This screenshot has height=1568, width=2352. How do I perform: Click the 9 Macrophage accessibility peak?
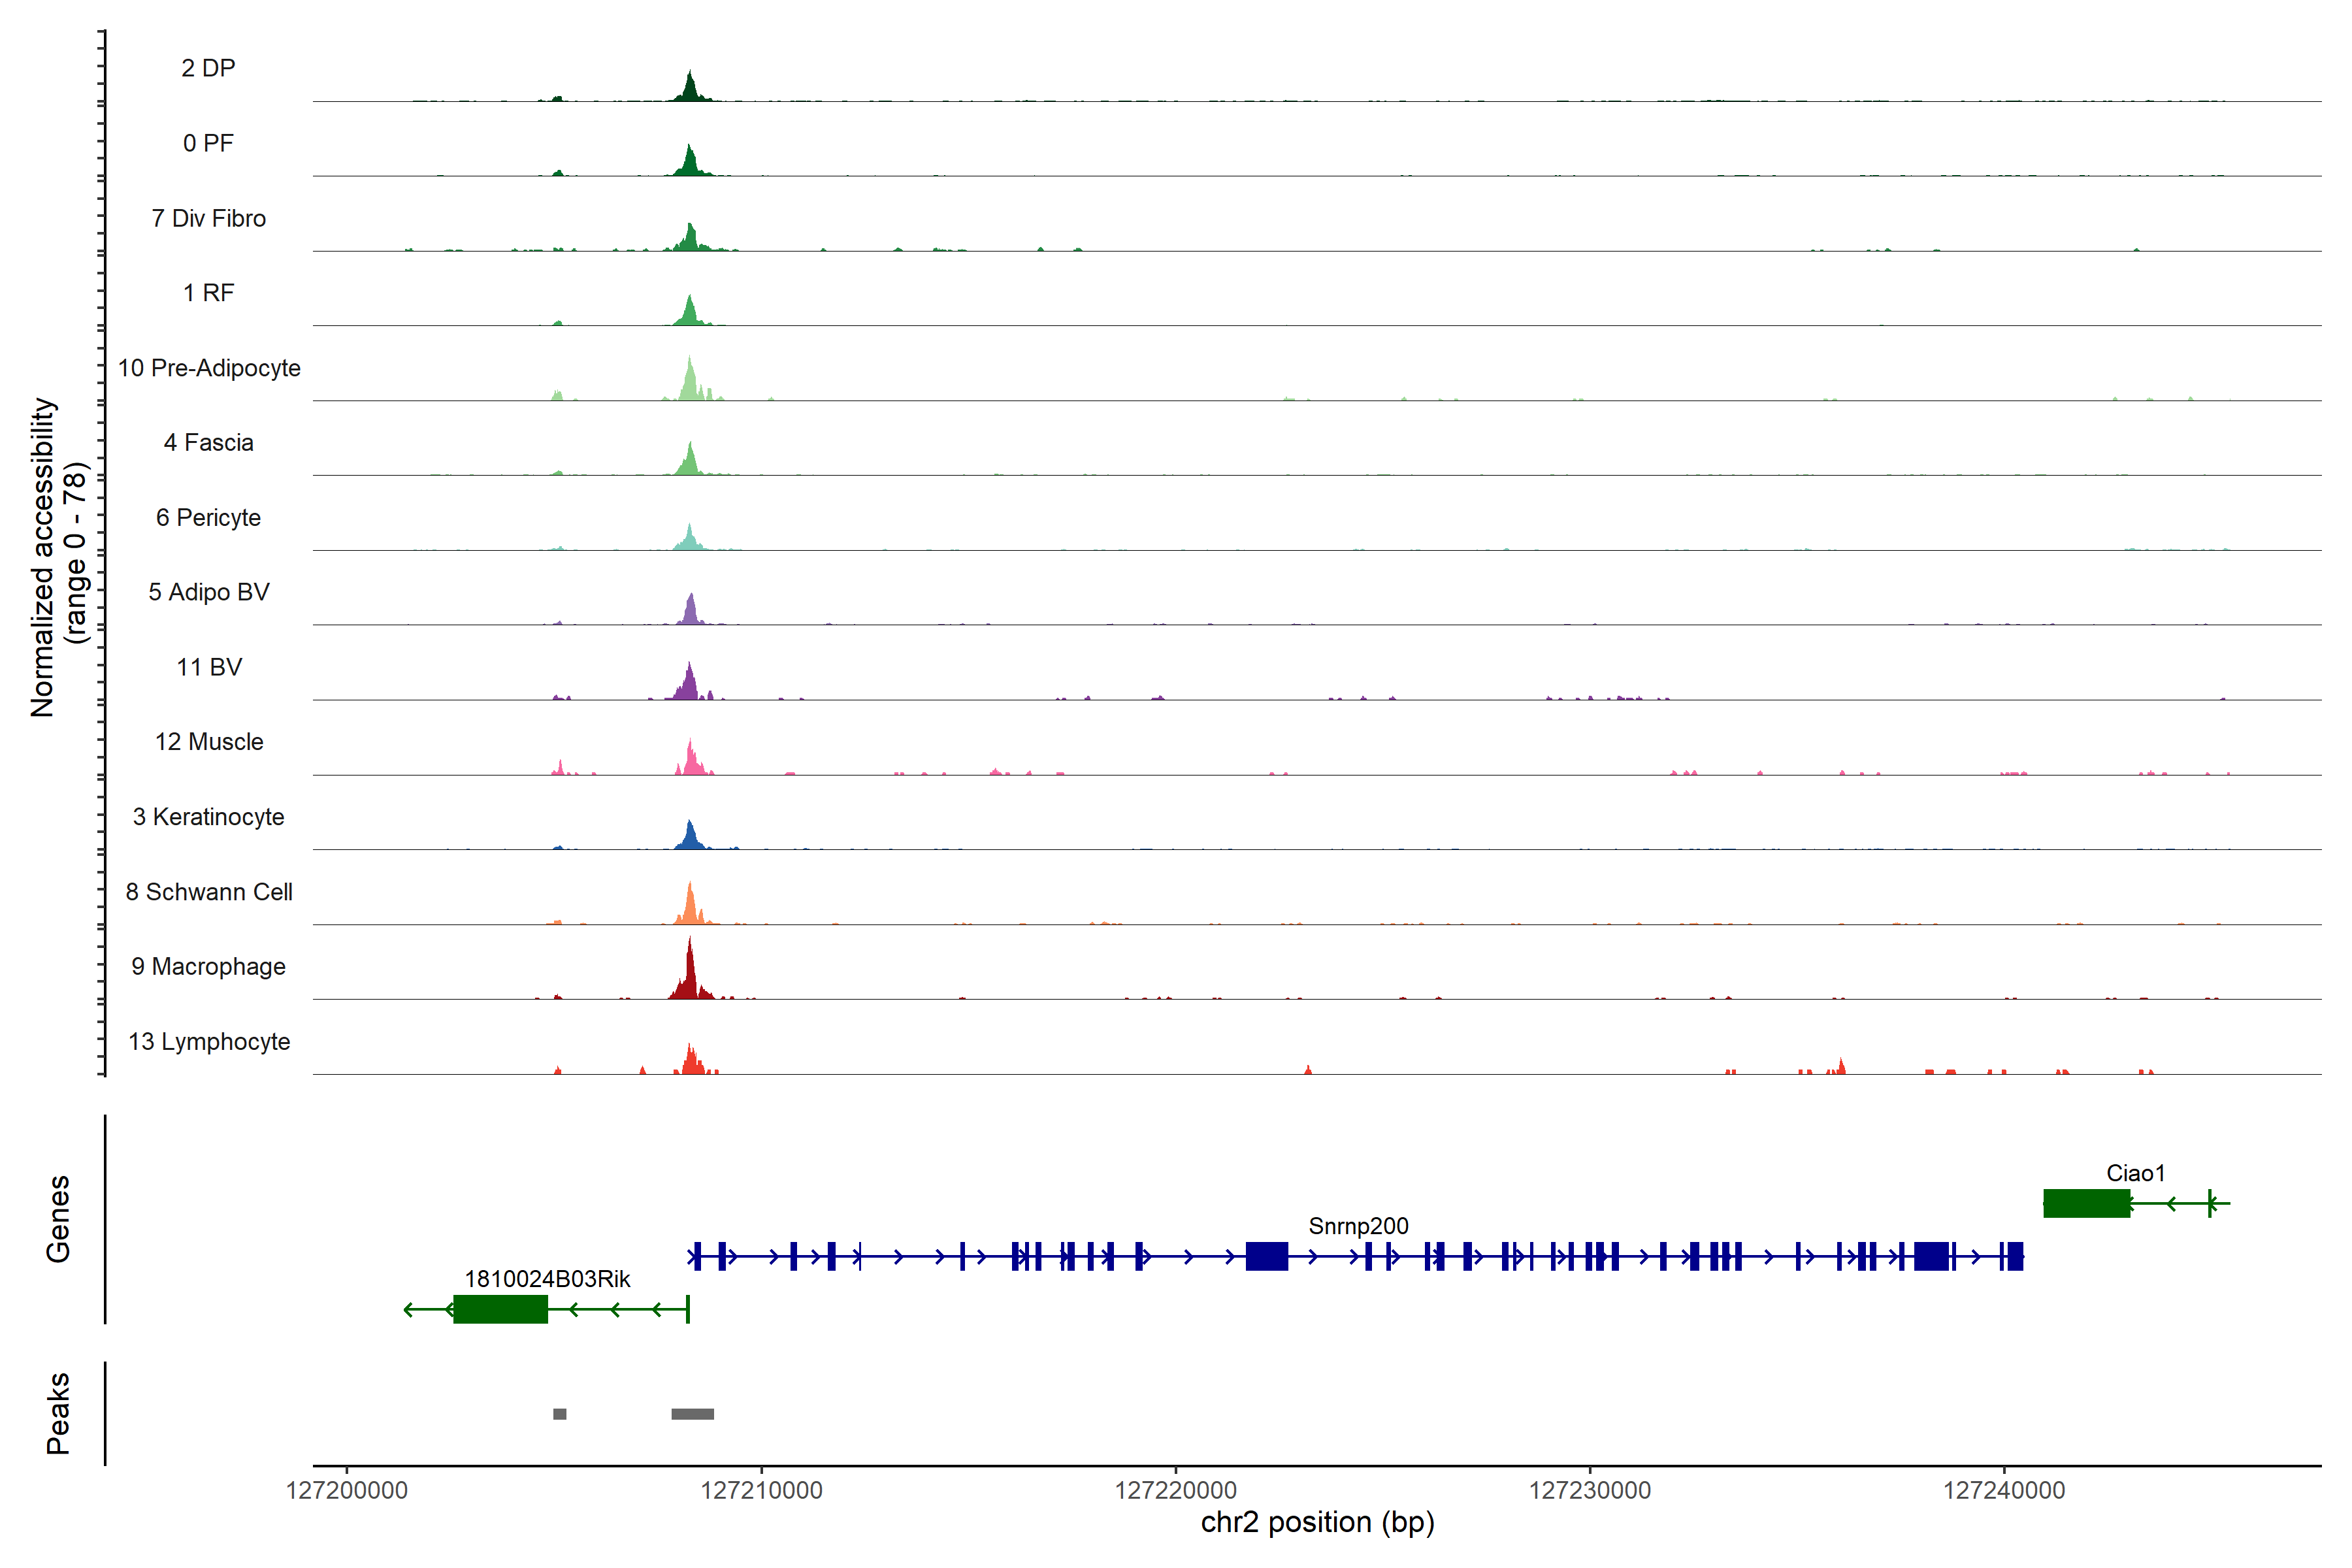[x=689, y=975]
